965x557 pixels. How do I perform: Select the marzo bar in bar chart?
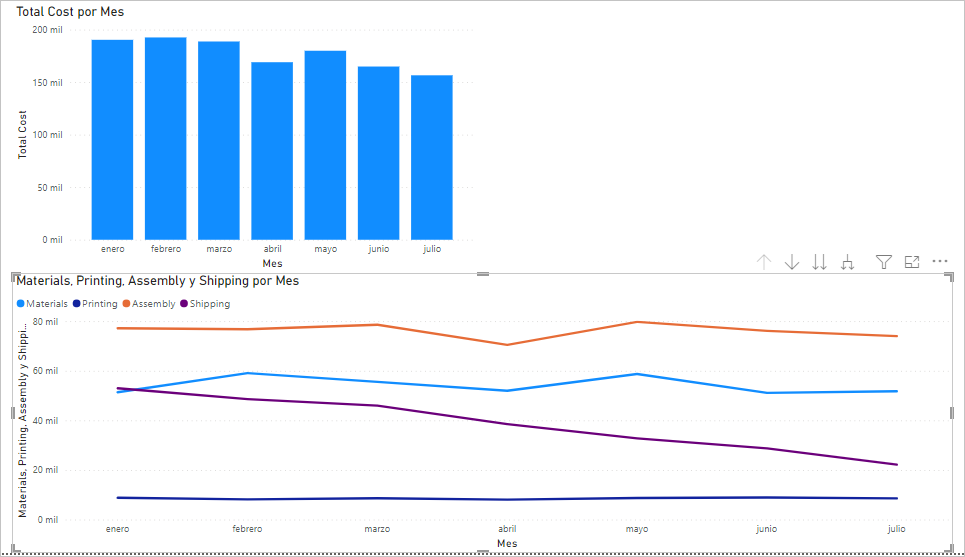coord(219,140)
